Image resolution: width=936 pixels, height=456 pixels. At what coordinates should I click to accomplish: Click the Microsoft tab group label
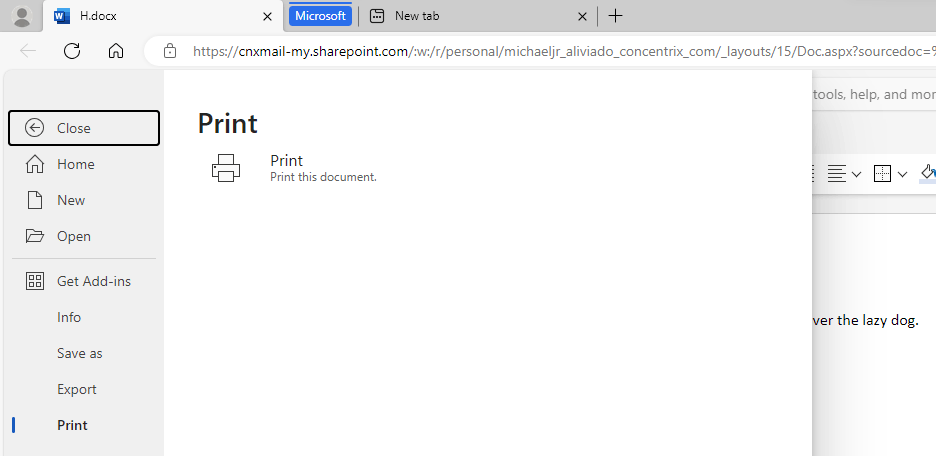pos(321,16)
